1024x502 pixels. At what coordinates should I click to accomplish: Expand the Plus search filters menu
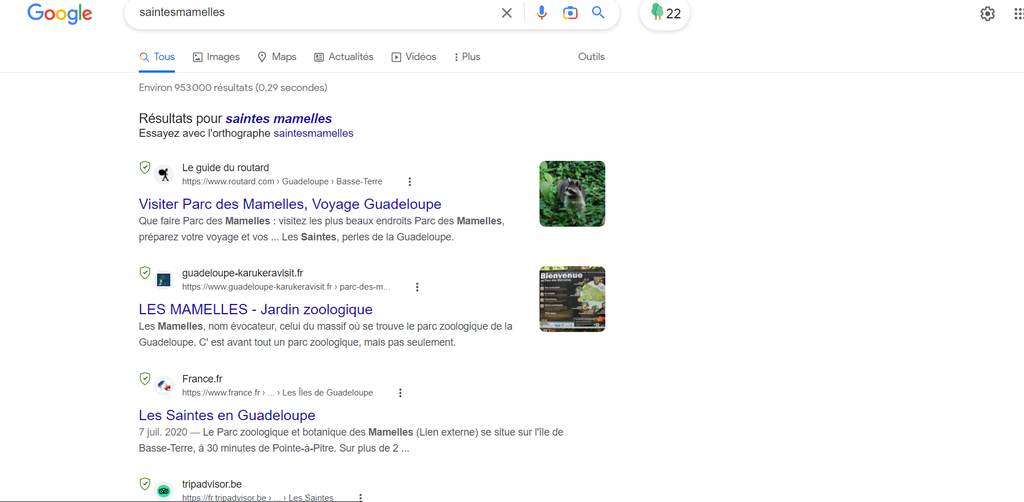tap(467, 57)
